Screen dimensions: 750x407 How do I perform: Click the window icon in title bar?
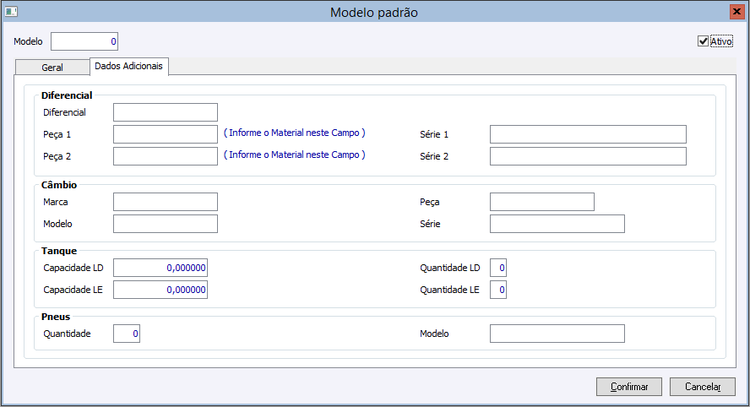point(9,12)
